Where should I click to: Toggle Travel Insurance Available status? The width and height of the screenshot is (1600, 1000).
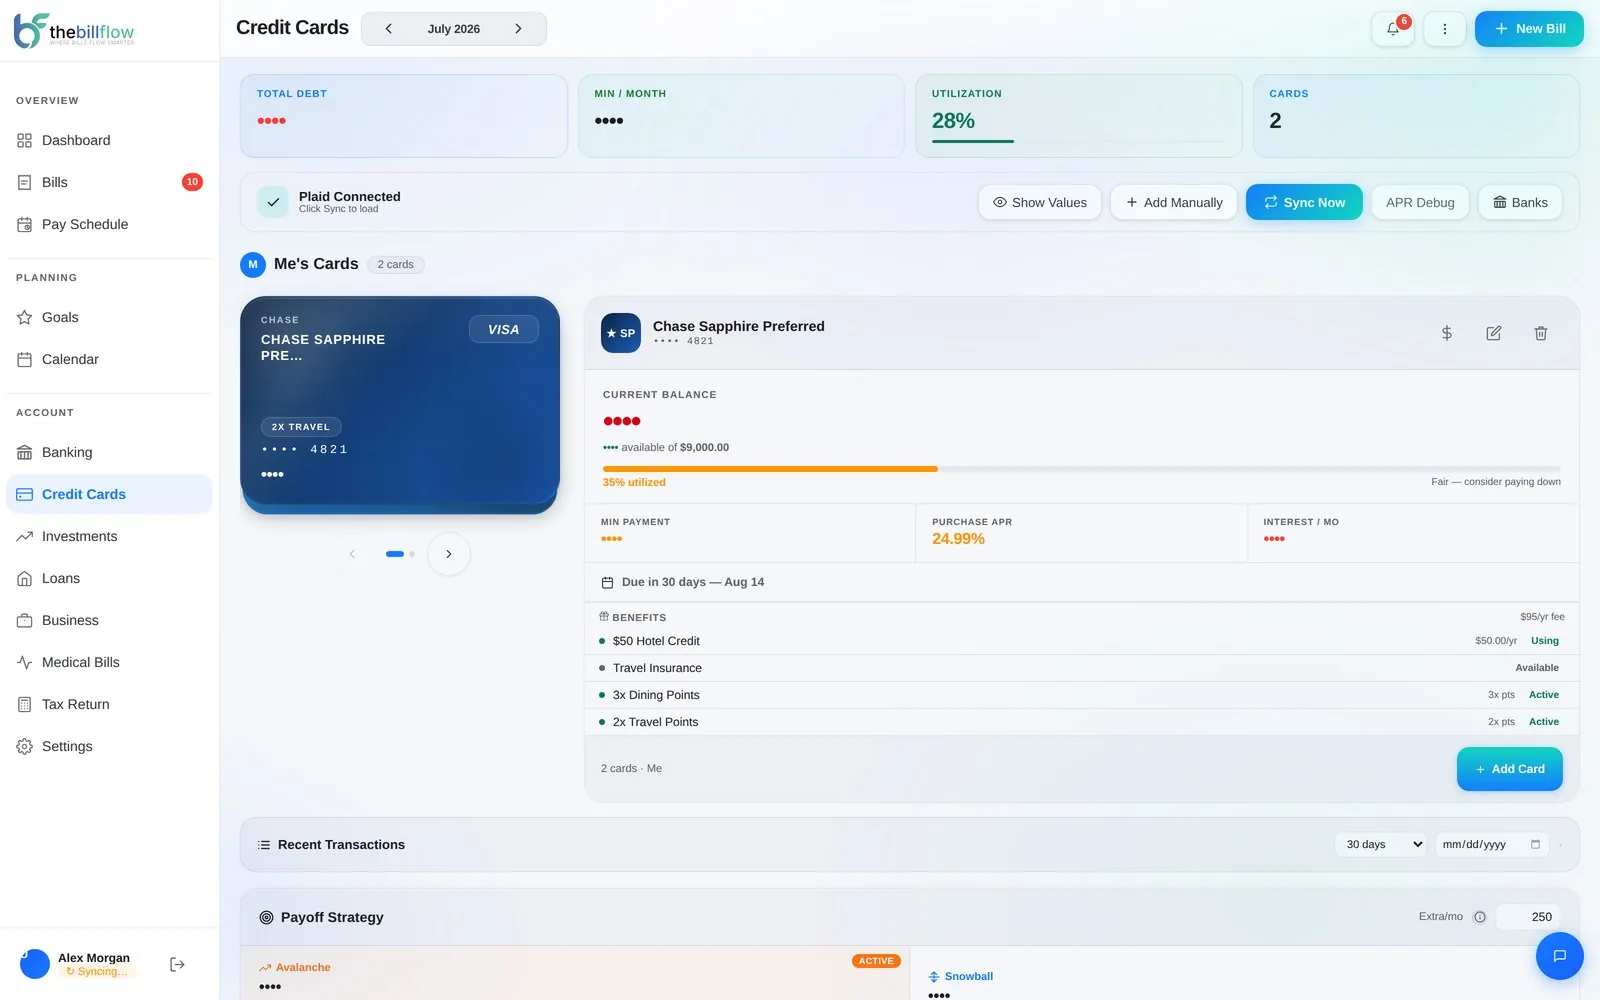pyautogui.click(x=1537, y=668)
